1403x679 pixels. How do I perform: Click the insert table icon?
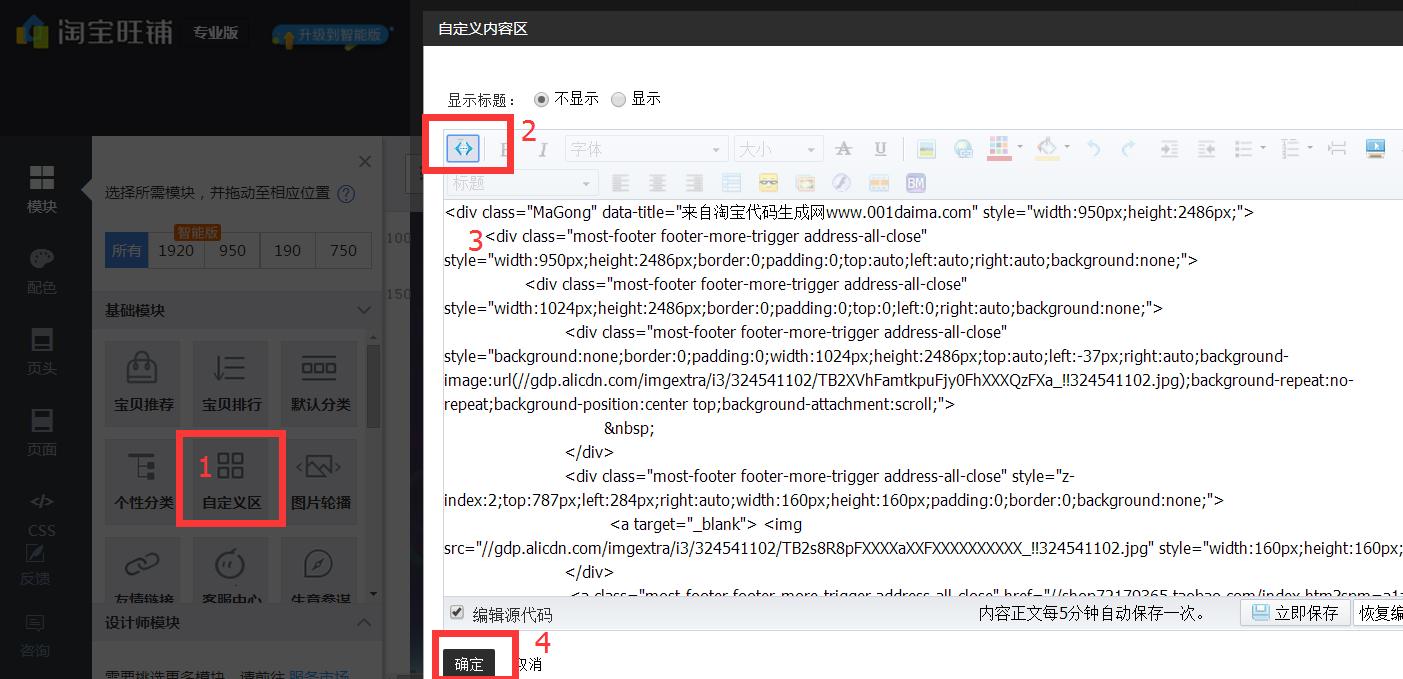[731, 181]
